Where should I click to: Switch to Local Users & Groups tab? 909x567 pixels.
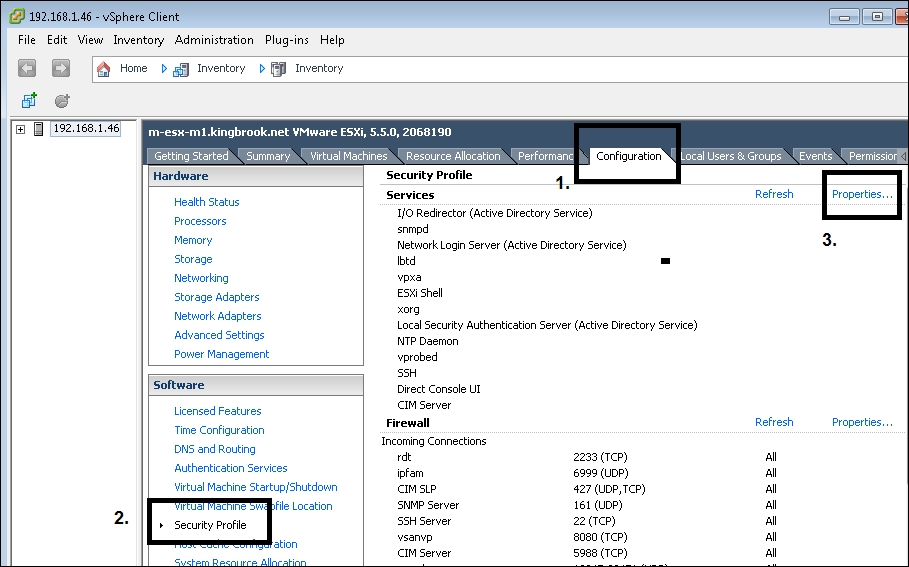click(x=730, y=156)
